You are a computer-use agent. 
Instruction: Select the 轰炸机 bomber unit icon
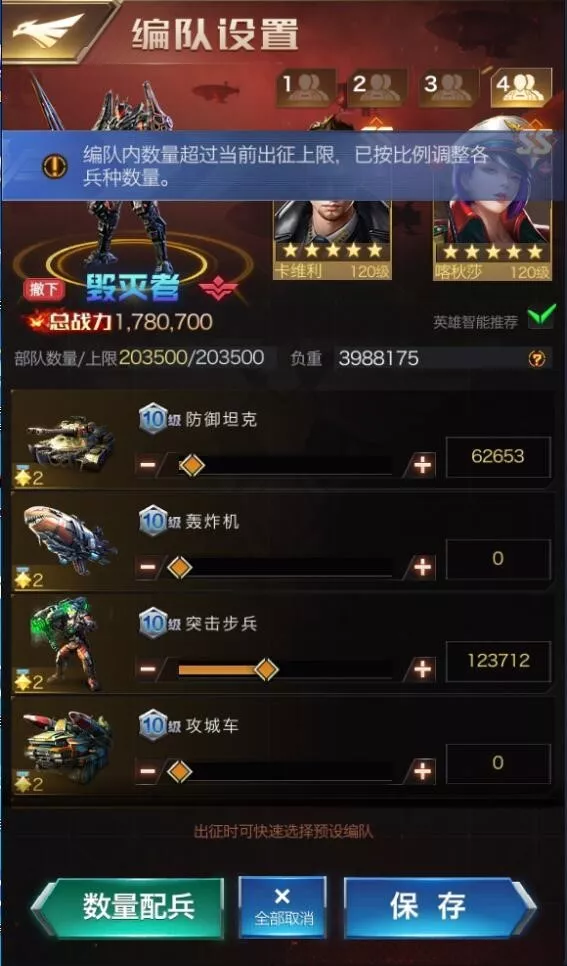tap(70, 540)
